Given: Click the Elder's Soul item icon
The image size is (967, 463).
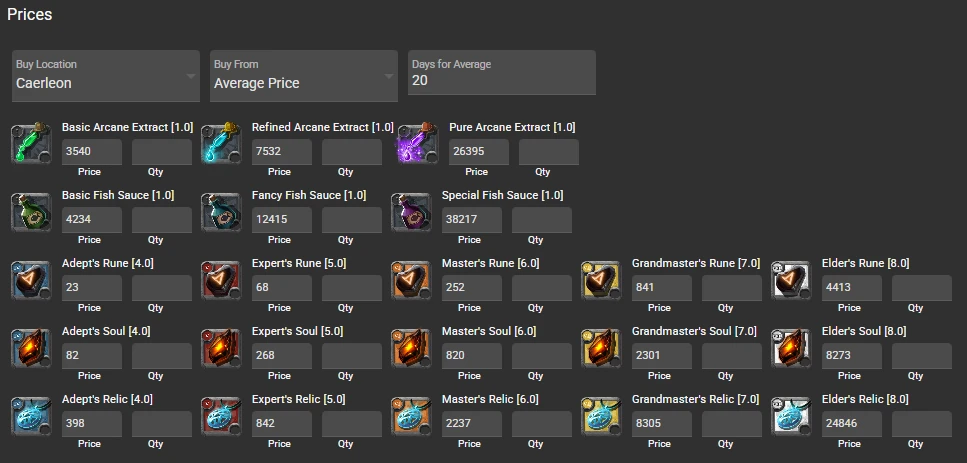Looking at the screenshot, I should 790,348.
